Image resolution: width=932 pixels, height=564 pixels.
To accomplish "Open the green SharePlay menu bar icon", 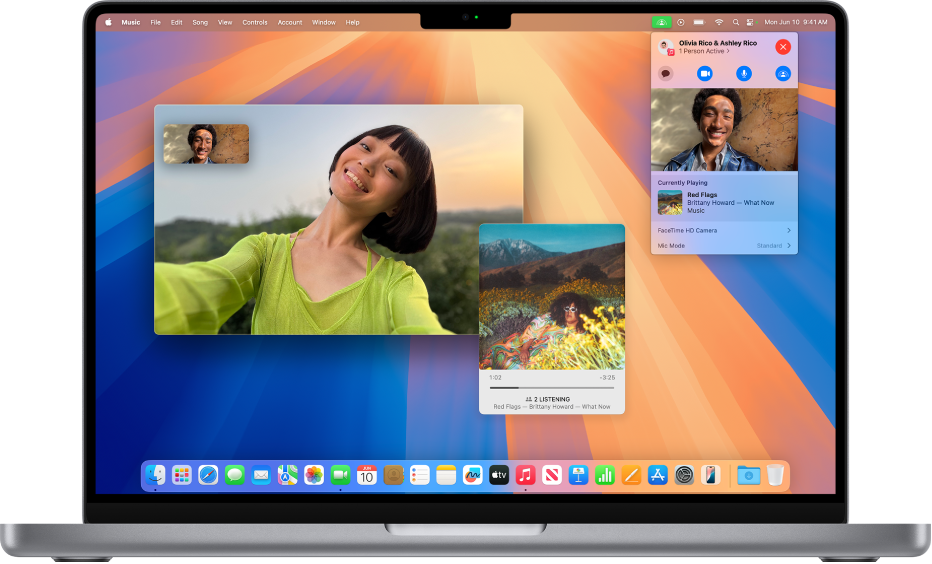I will coord(661,21).
